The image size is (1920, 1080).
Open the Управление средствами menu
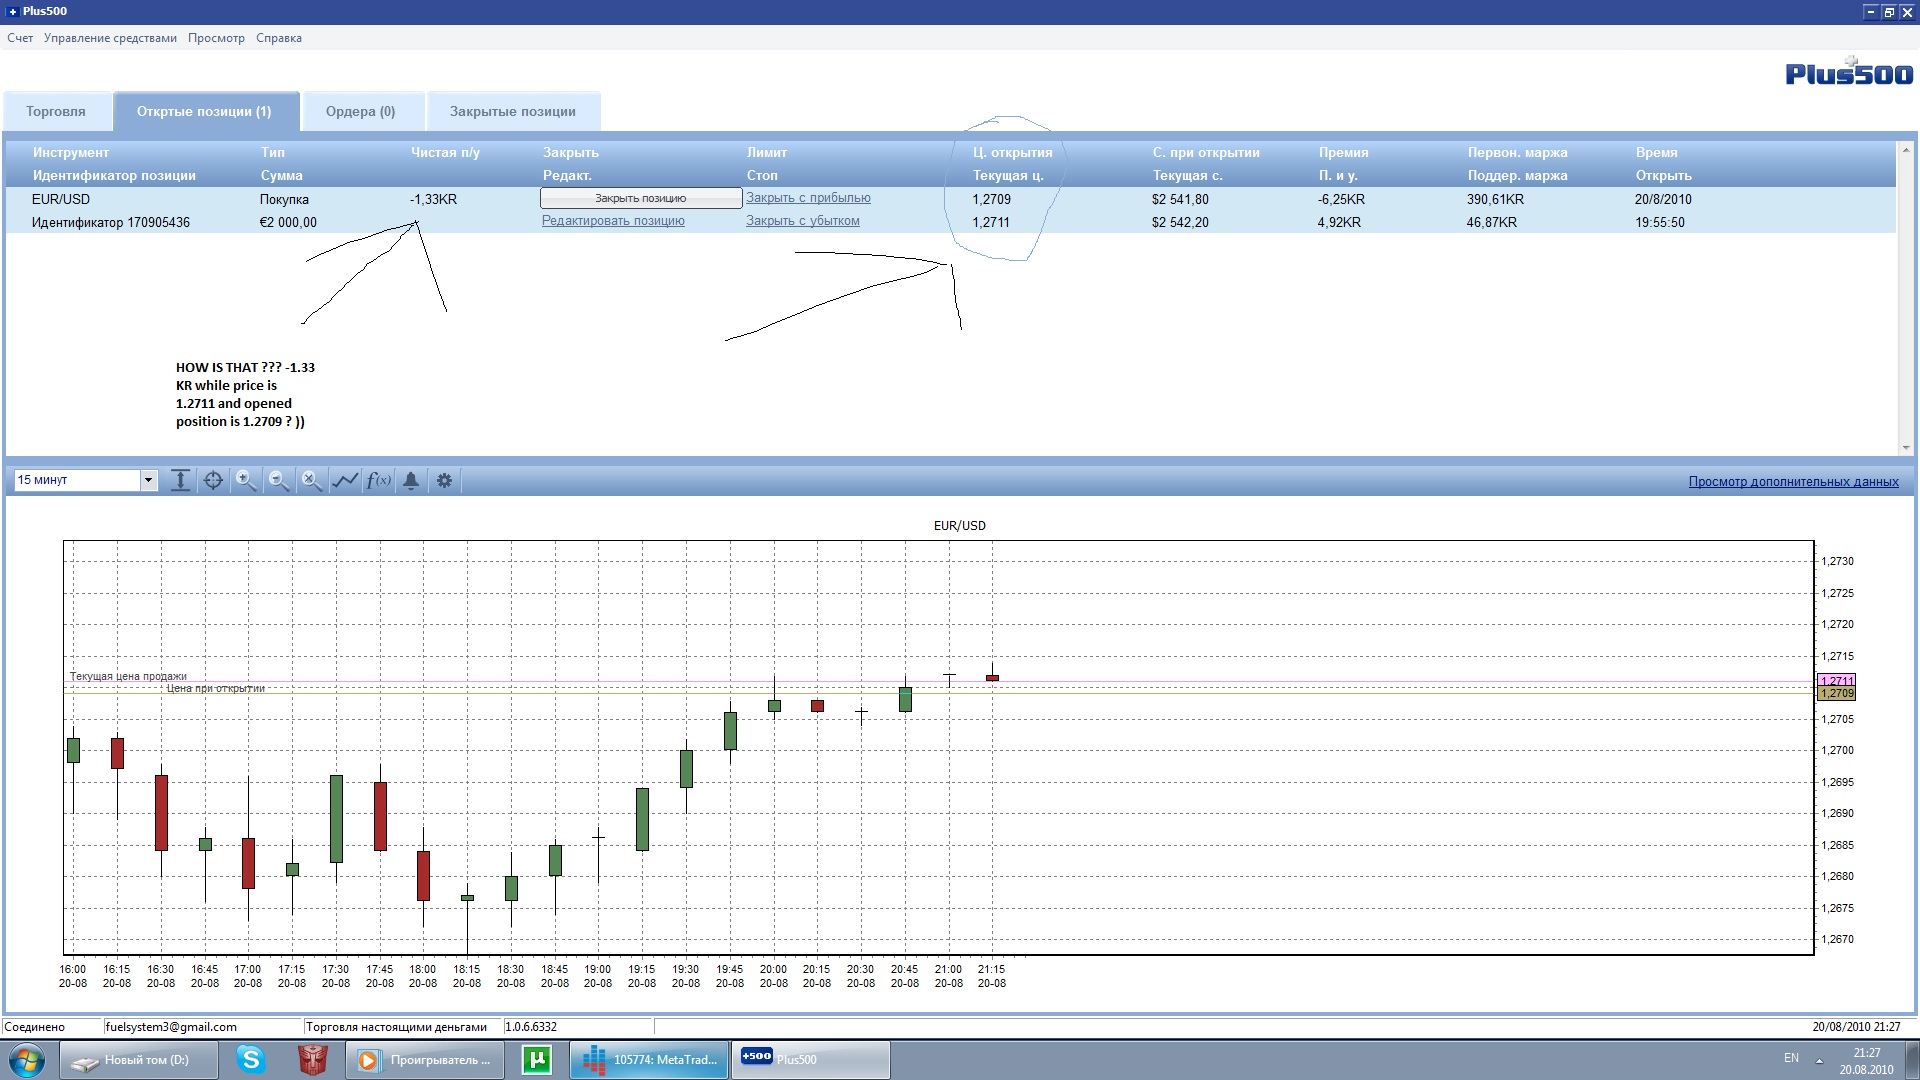coord(110,38)
